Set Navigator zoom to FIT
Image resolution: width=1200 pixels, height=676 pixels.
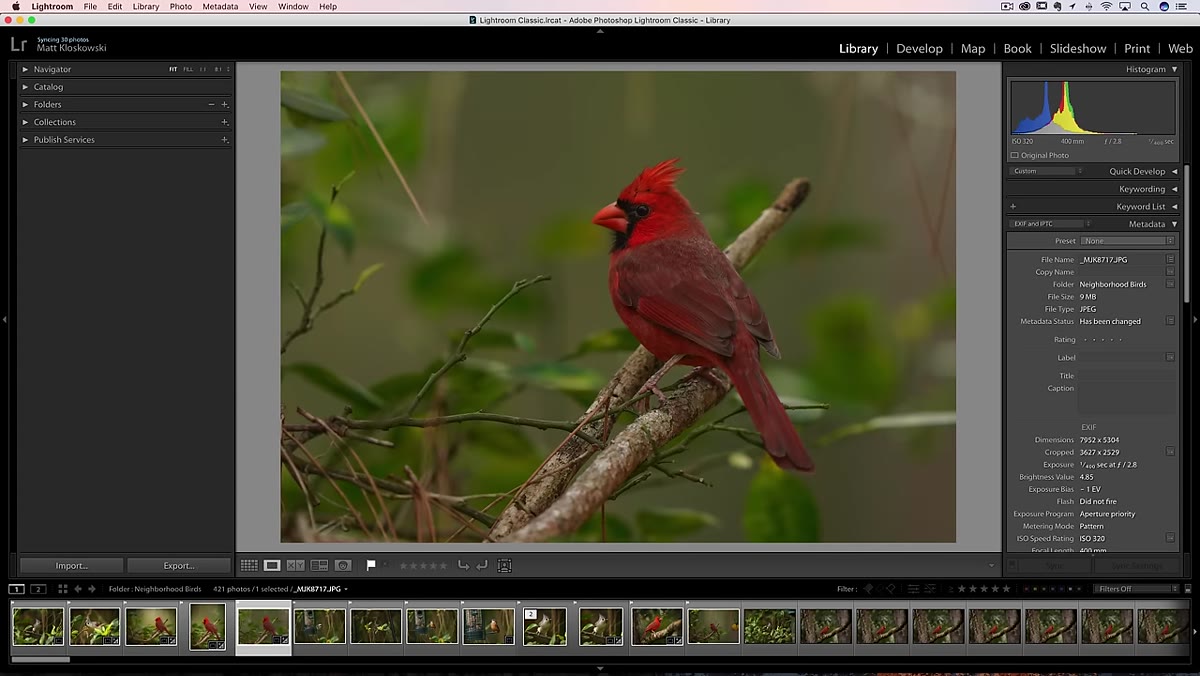173,69
